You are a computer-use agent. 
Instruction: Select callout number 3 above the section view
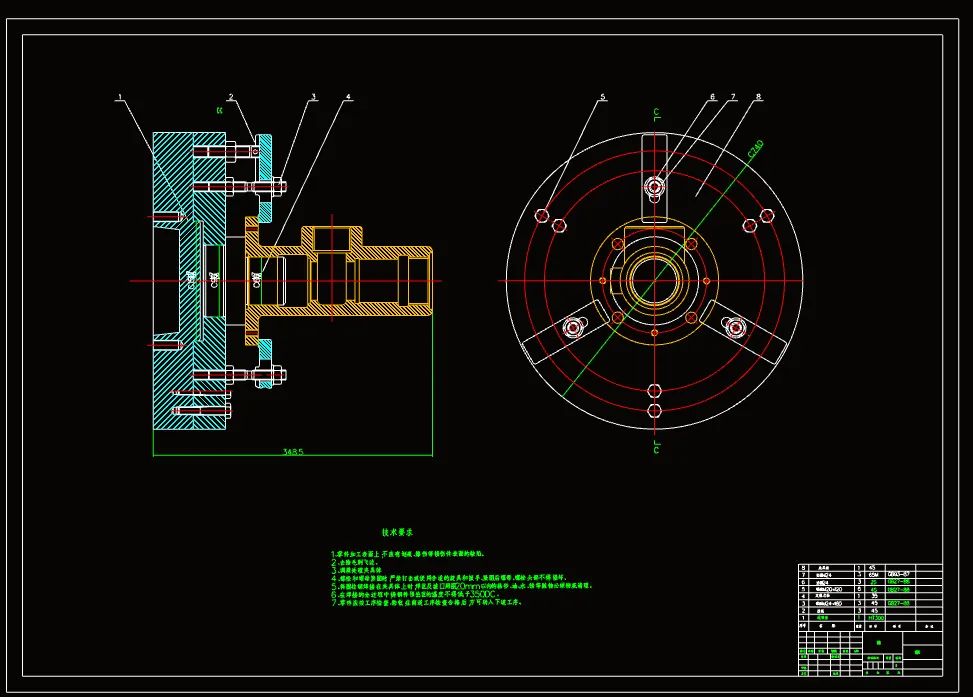coord(314,97)
